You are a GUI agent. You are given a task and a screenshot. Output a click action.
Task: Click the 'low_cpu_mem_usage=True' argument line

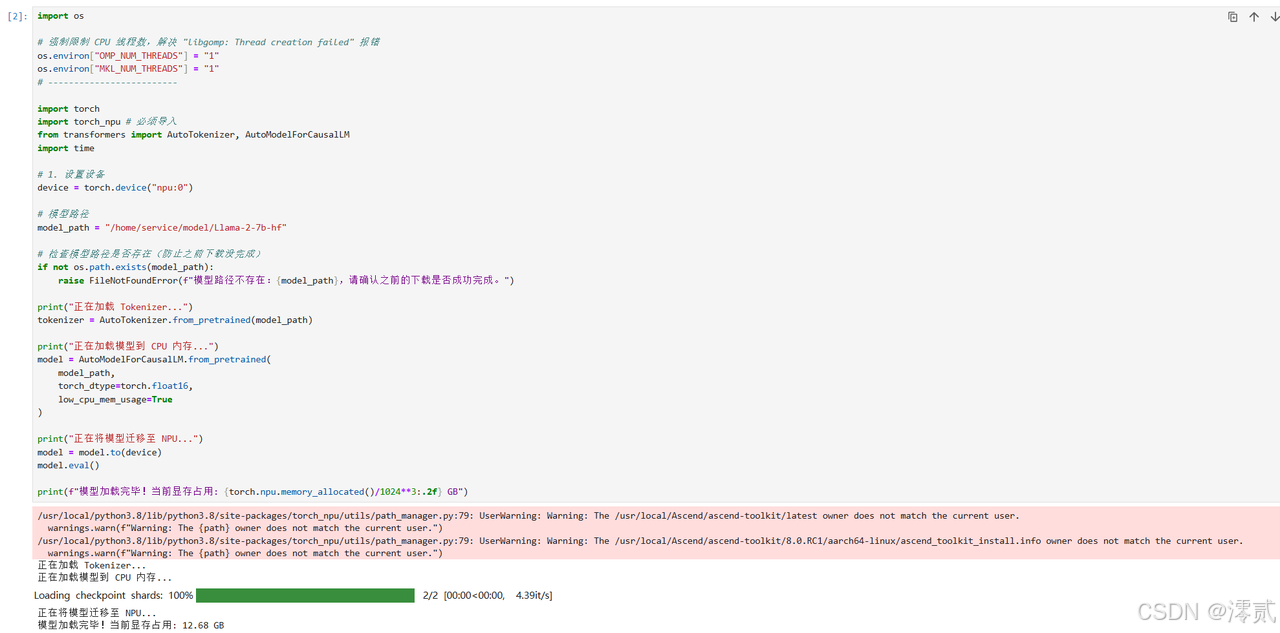(x=115, y=399)
